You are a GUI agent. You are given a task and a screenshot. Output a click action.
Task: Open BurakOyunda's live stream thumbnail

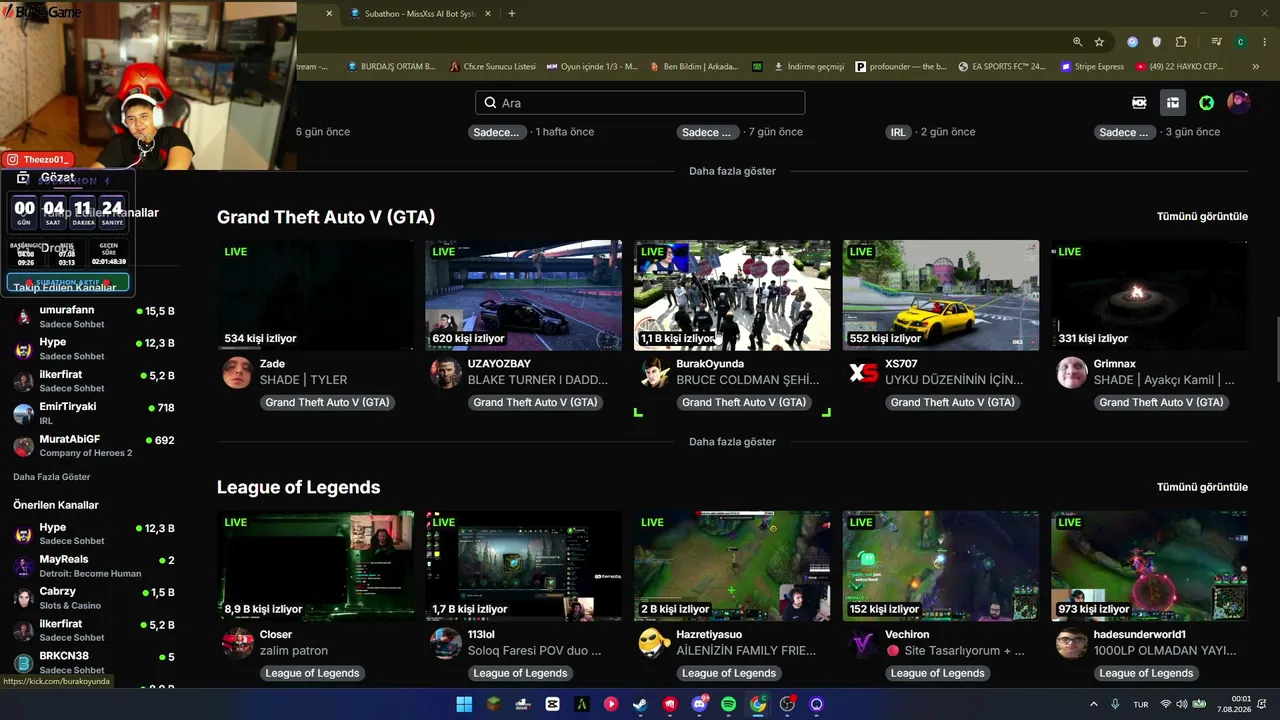tap(732, 295)
